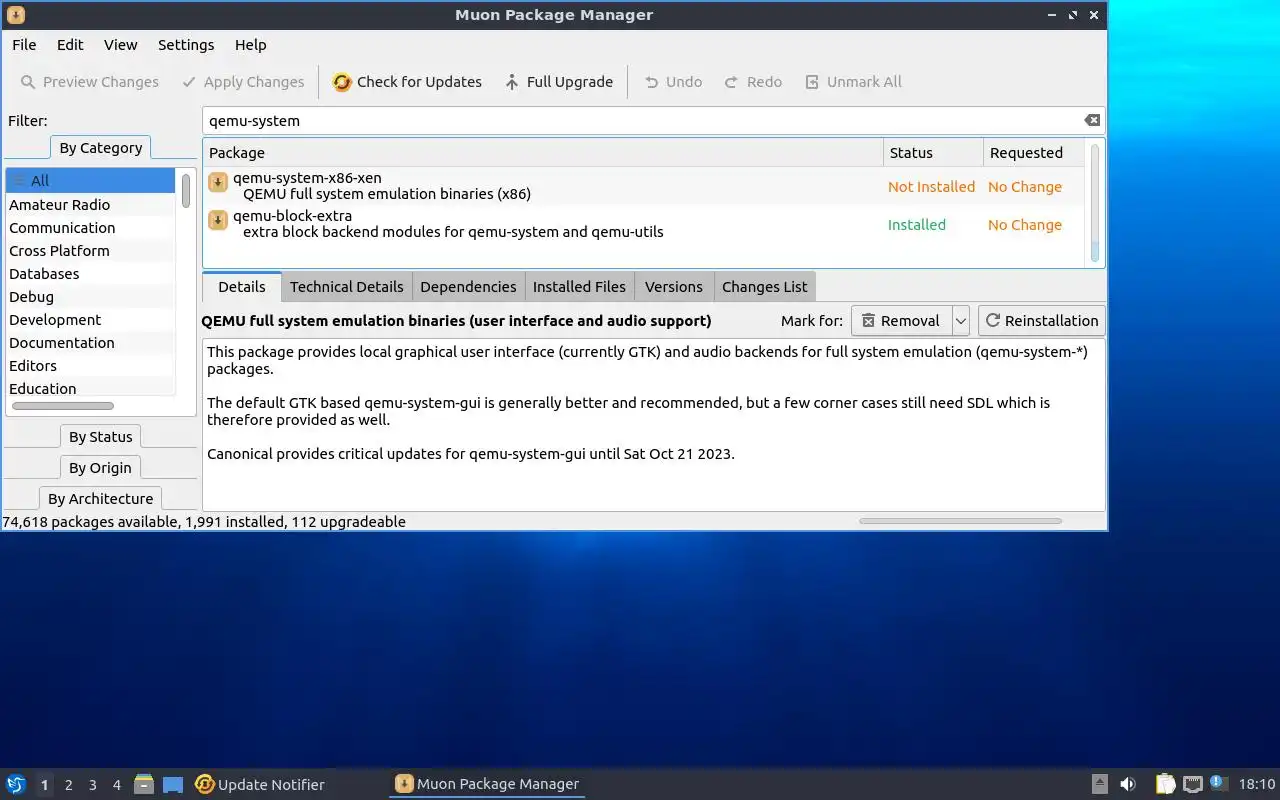
Task: Open the Versions tab
Action: coord(673,286)
